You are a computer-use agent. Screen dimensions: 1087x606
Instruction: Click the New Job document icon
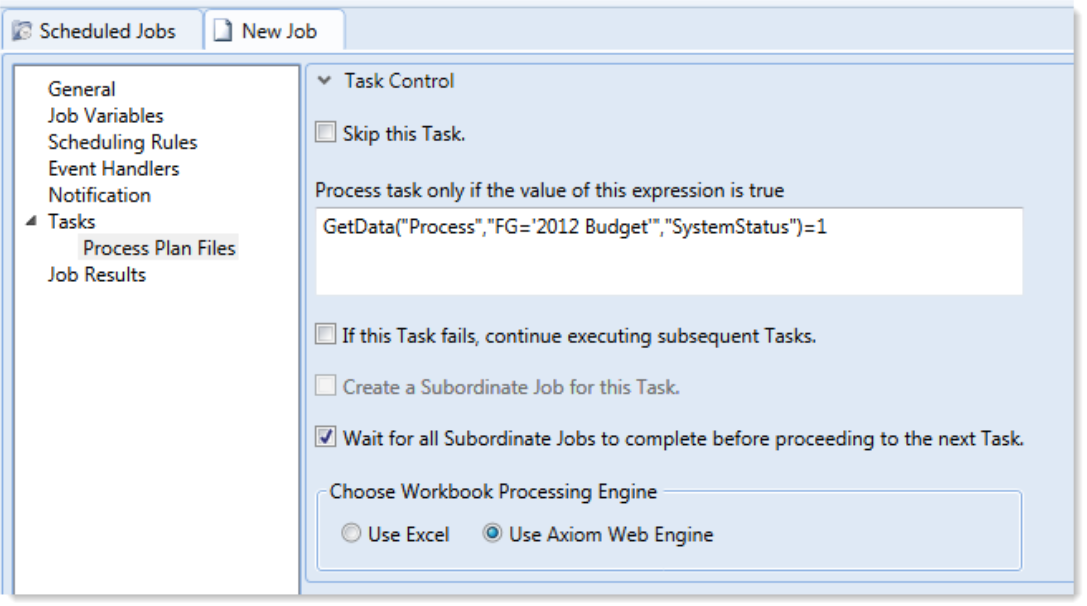pos(225,31)
